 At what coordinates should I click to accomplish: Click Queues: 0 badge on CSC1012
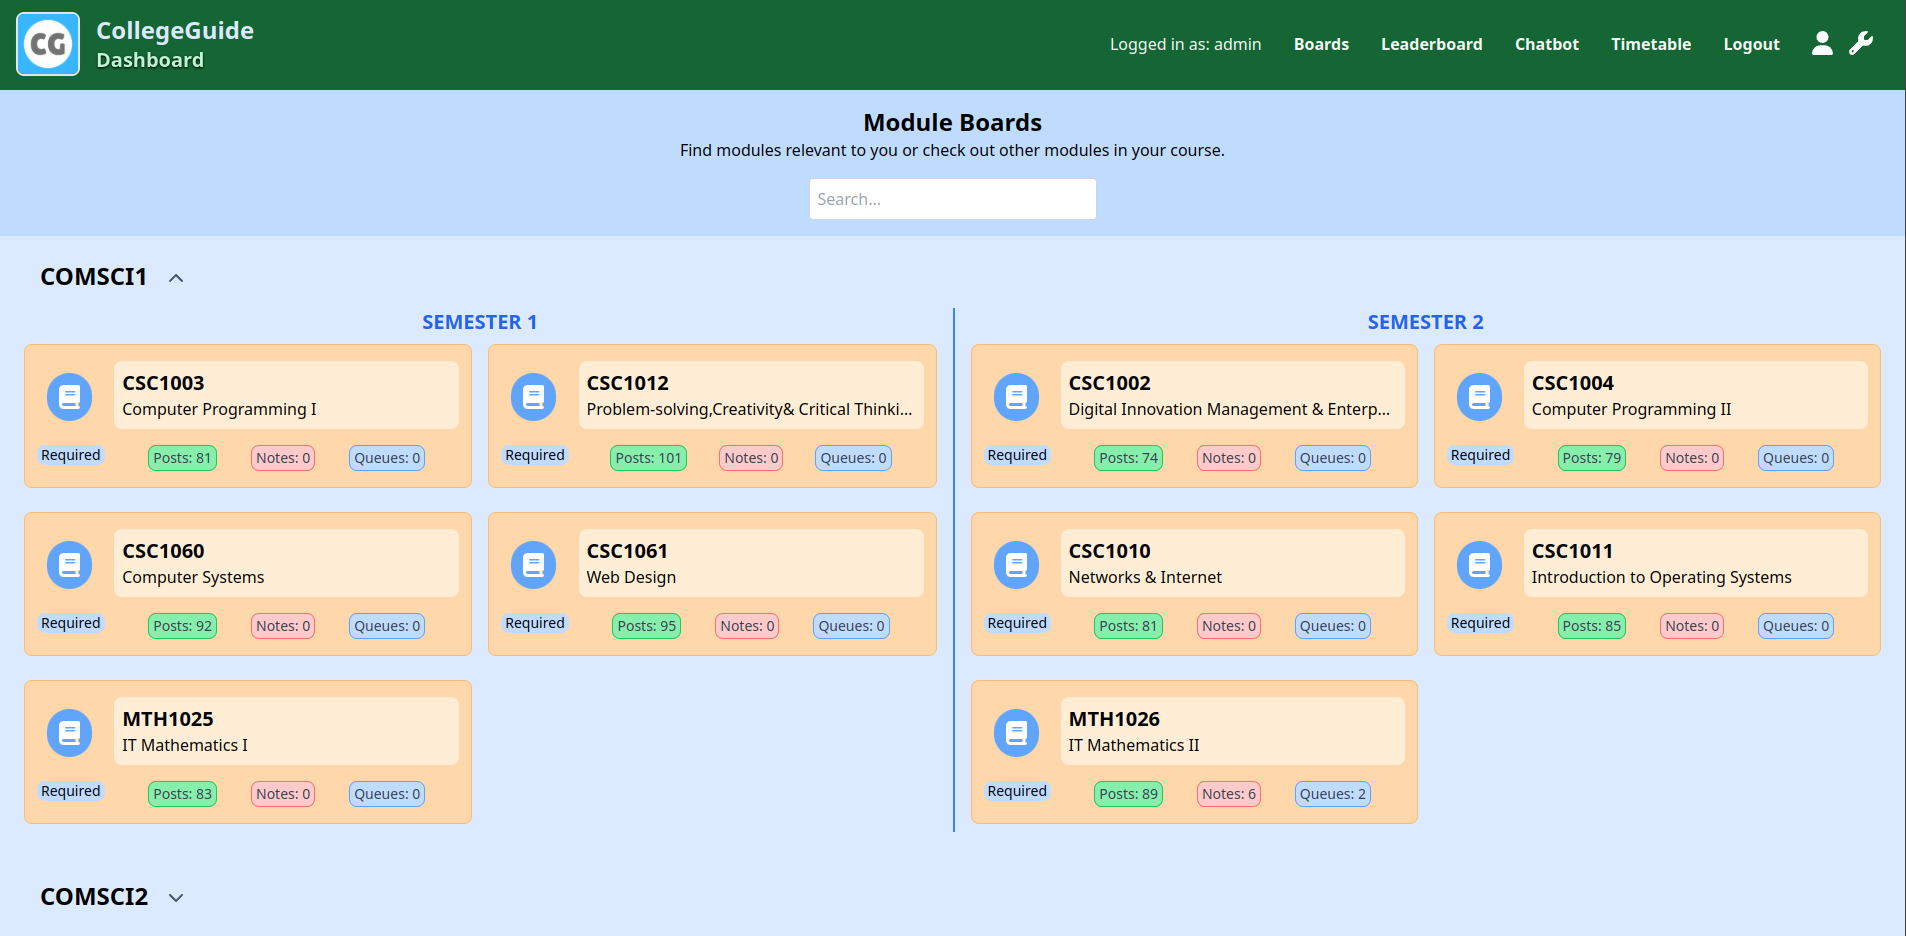(853, 458)
